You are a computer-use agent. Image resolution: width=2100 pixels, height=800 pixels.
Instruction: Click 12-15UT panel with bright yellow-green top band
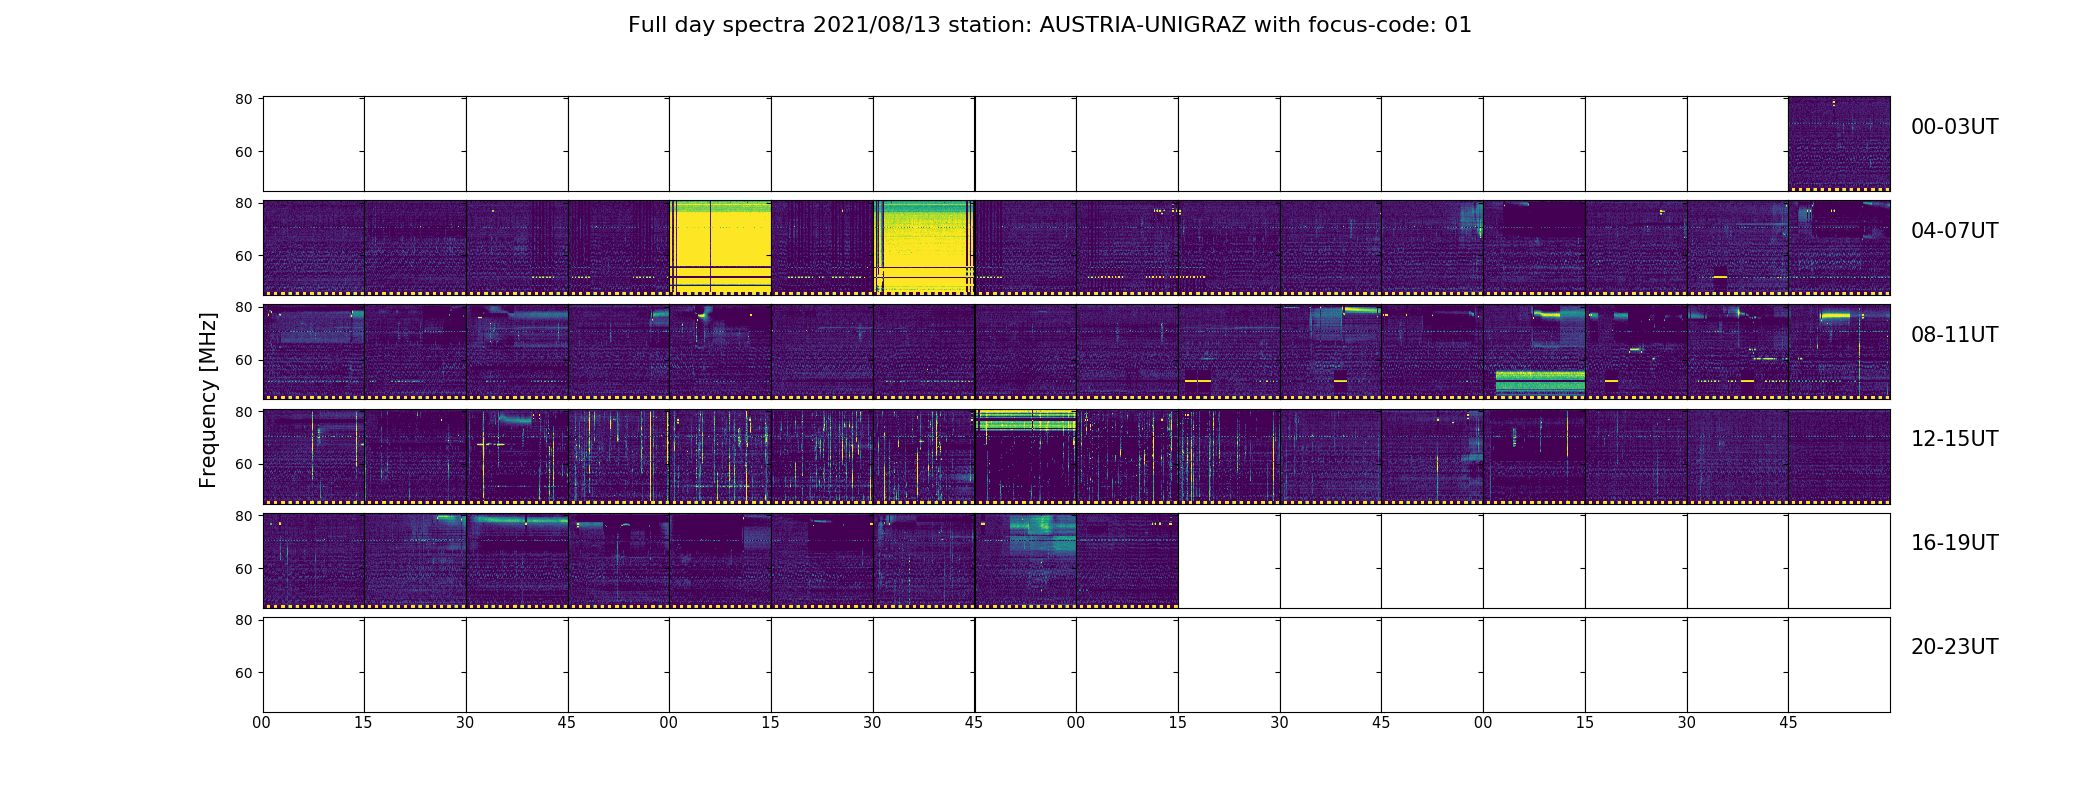point(1026,456)
